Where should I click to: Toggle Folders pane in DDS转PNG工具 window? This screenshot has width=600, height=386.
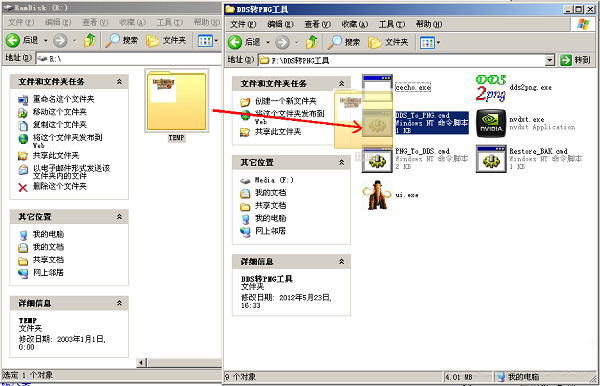[x=388, y=42]
